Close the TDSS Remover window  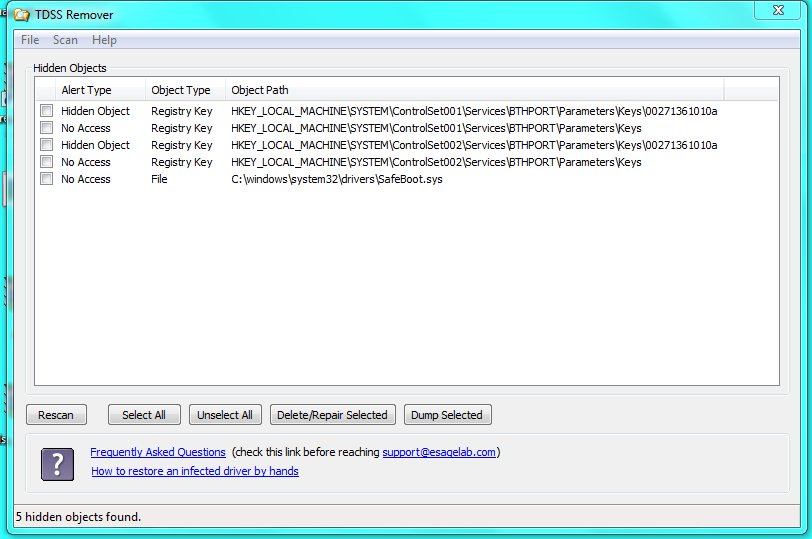tap(778, 10)
